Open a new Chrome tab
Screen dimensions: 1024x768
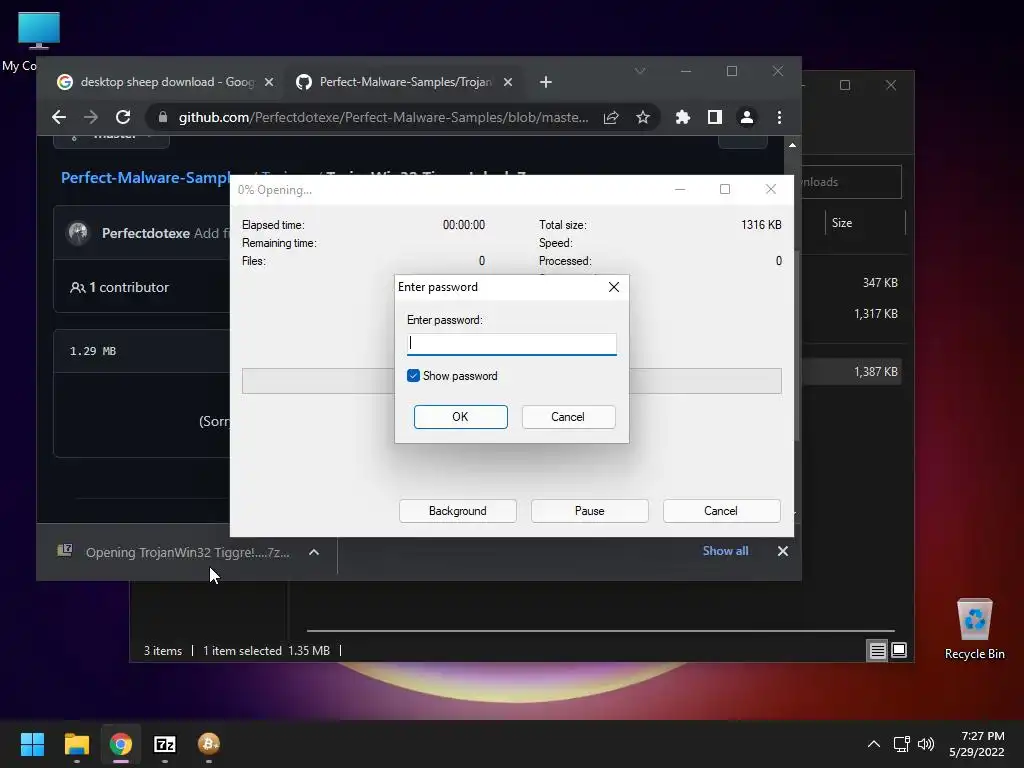pyautogui.click(x=546, y=82)
